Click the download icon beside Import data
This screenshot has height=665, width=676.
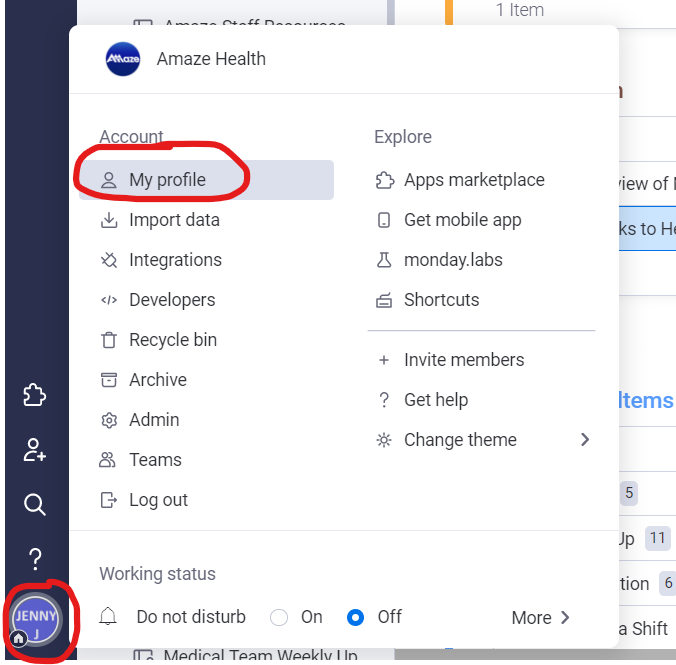(109, 220)
